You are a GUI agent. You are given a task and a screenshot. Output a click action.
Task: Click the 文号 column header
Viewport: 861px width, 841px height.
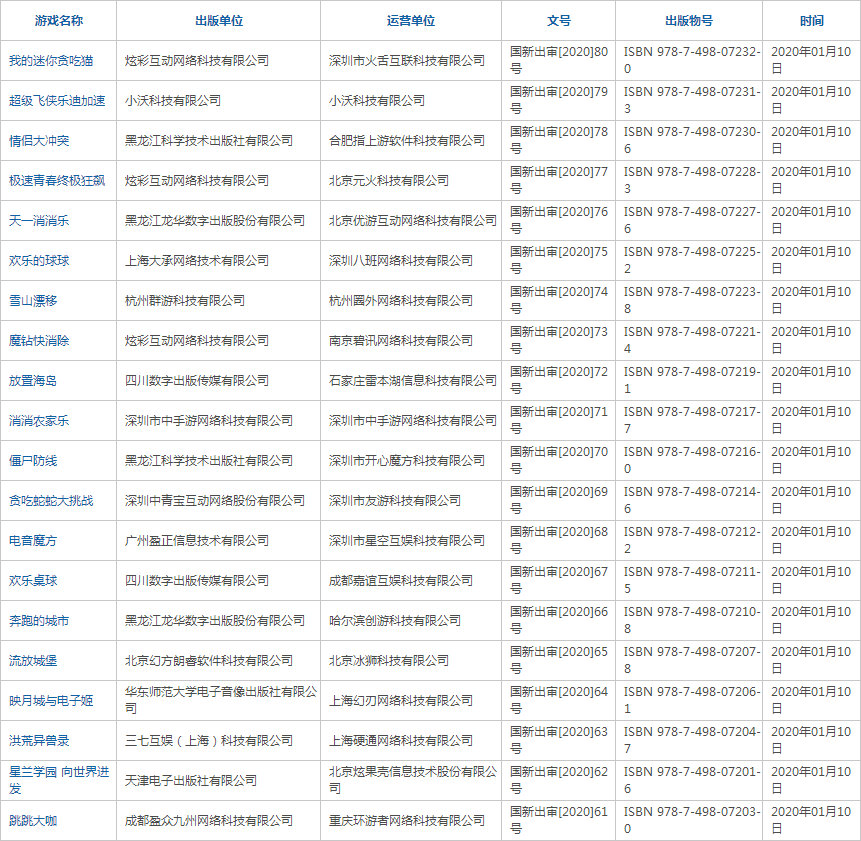coord(558,21)
